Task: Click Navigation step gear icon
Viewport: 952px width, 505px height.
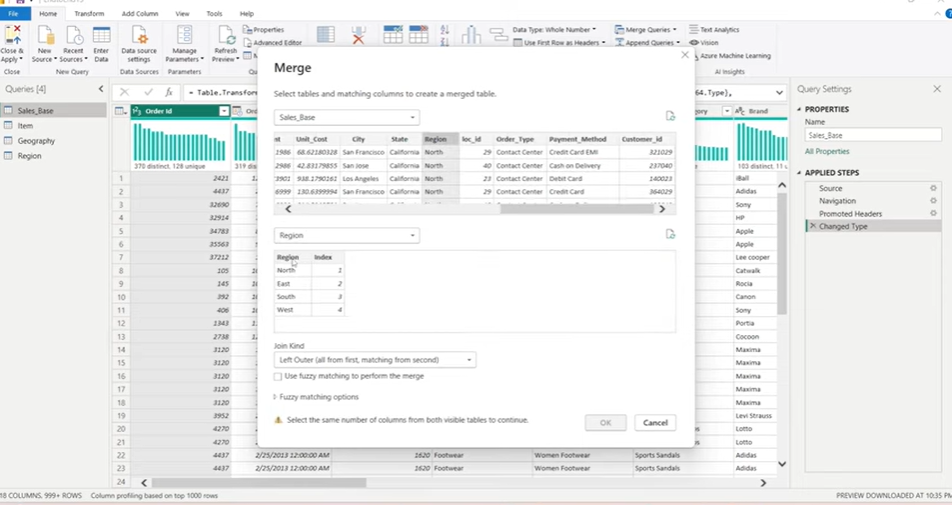Action: [933, 200]
